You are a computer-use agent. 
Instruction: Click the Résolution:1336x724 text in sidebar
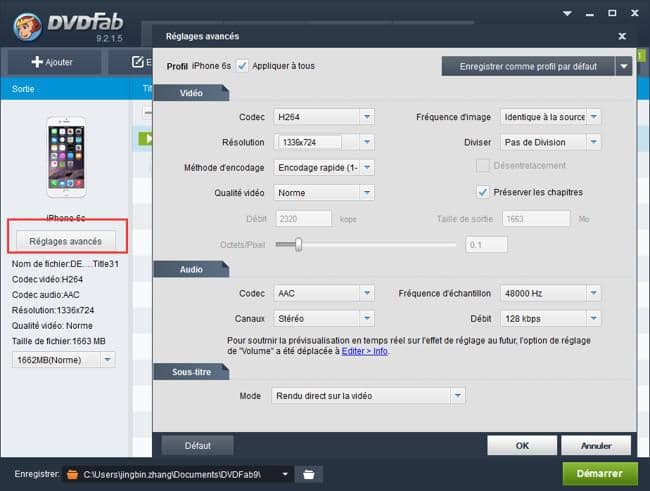tap(53, 310)
